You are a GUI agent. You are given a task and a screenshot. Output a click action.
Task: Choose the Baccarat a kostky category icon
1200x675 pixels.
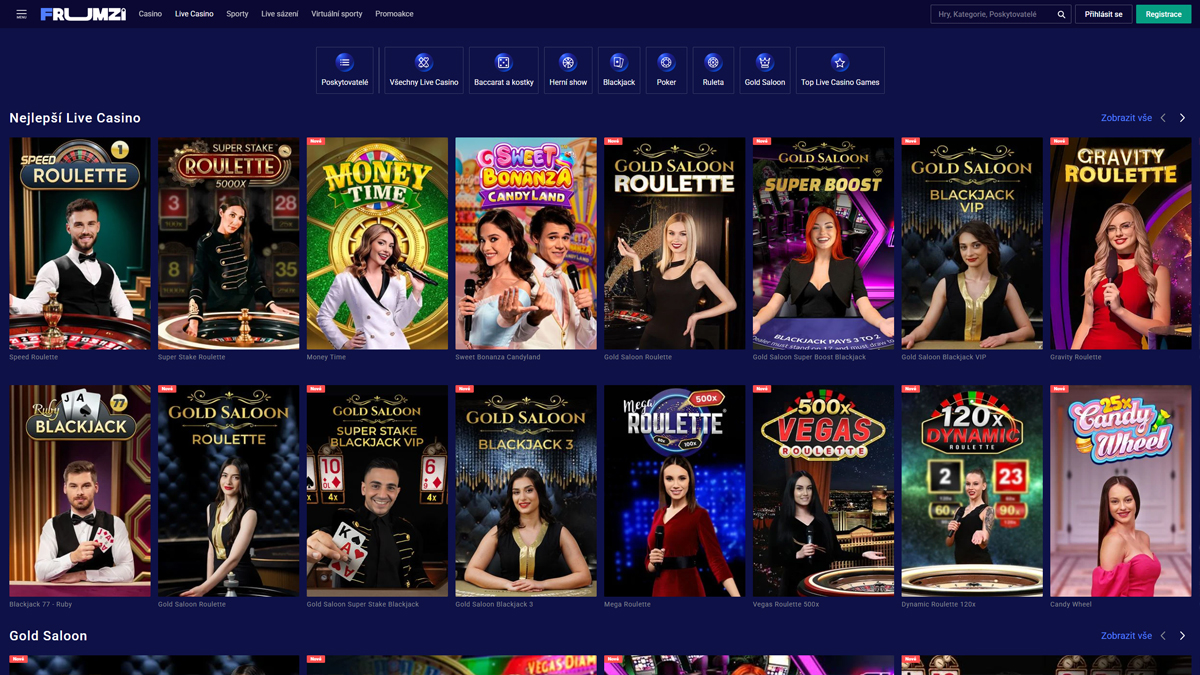pyautogui.click(x=503, y=63)
